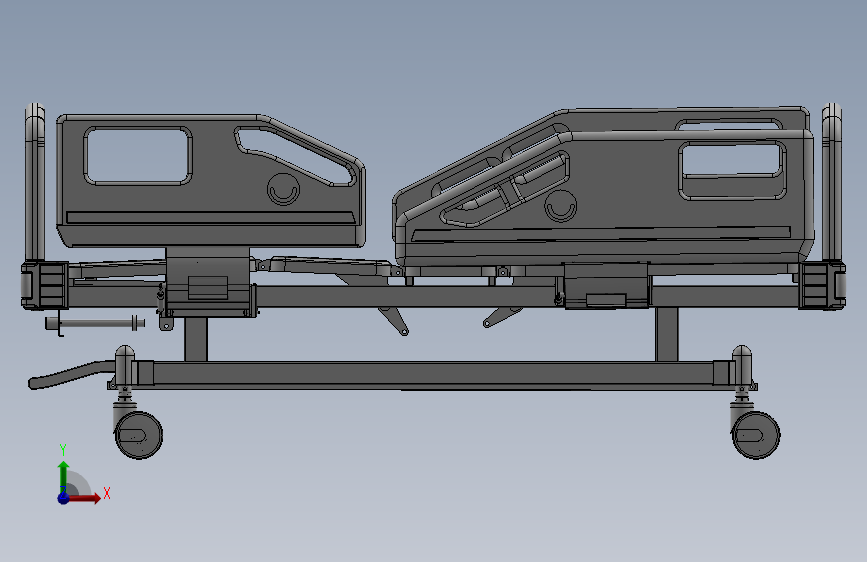Select the right corner bumper block
The width and height of the screenshot is (867, 562).
pyautogui.click(x=822, y=285)
